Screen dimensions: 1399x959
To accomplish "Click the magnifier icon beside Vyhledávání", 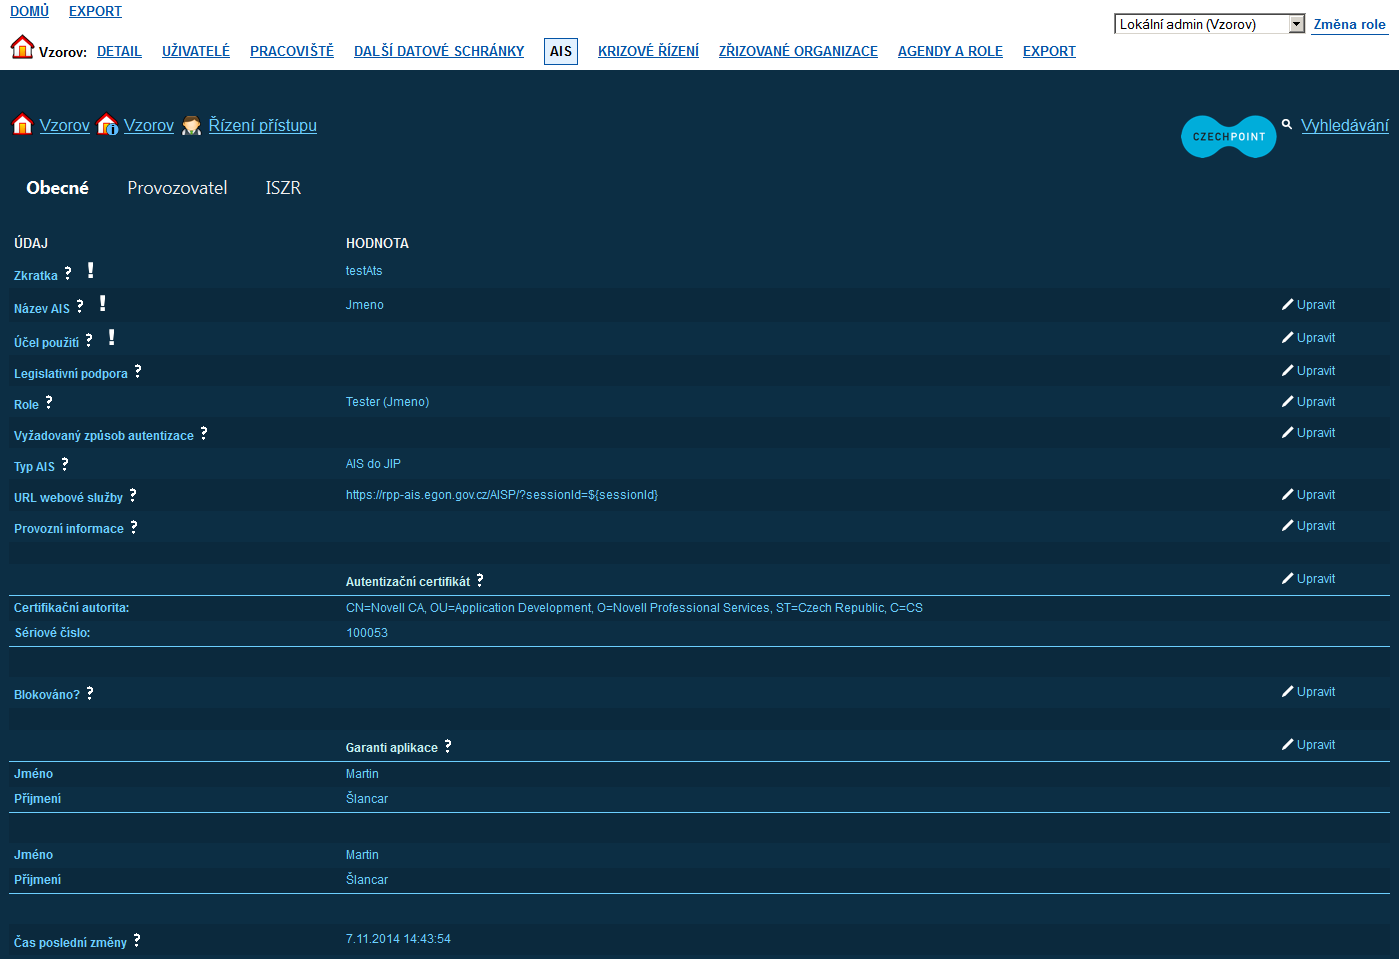I will (1287, 124).
